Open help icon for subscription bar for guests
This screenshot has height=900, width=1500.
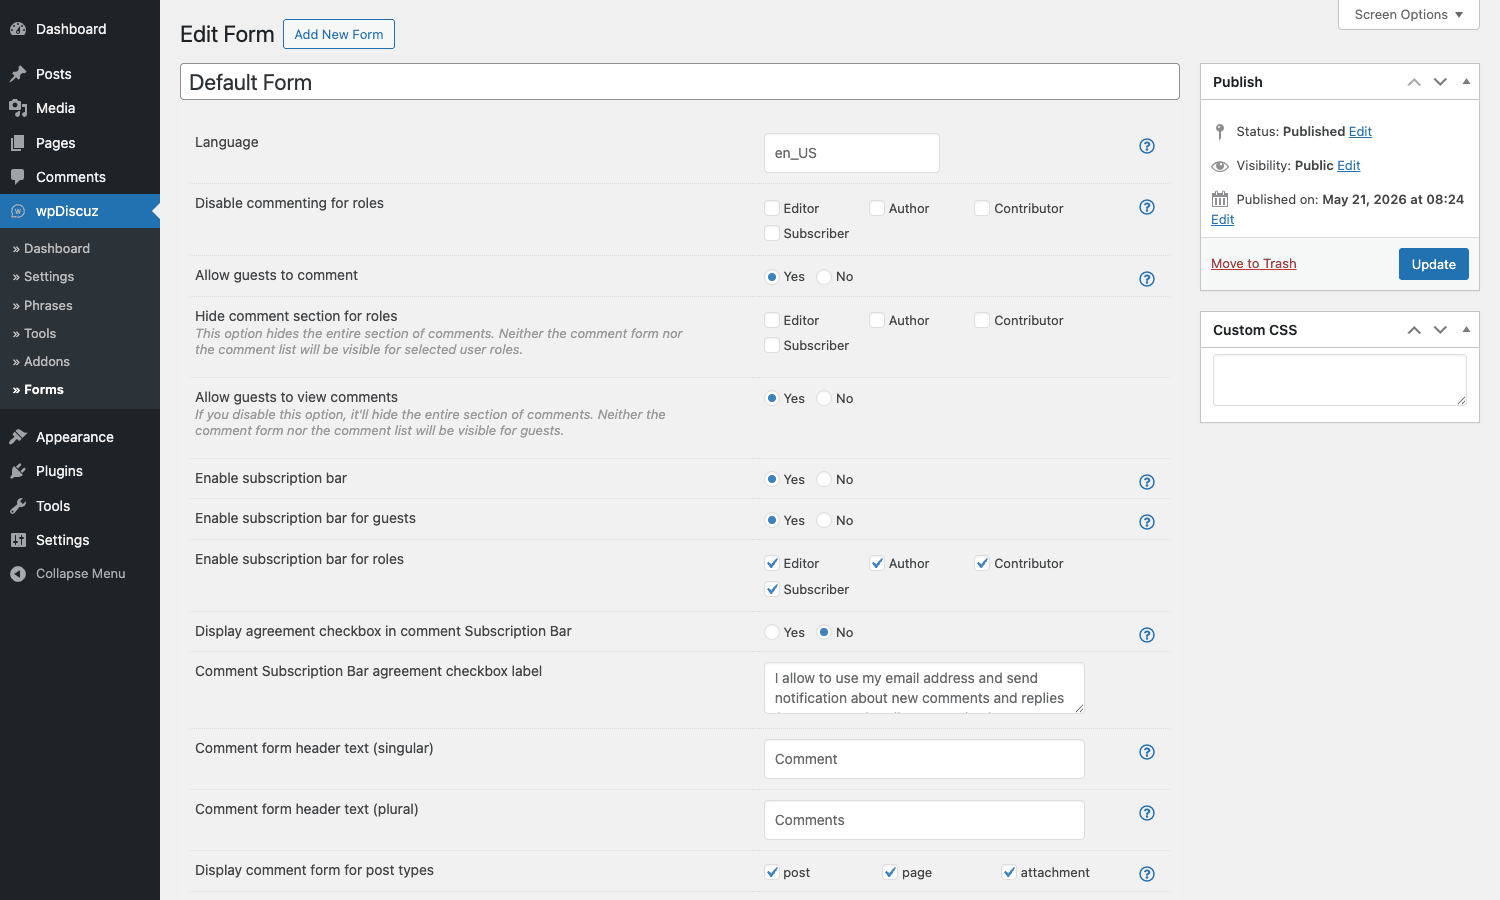1147,522
